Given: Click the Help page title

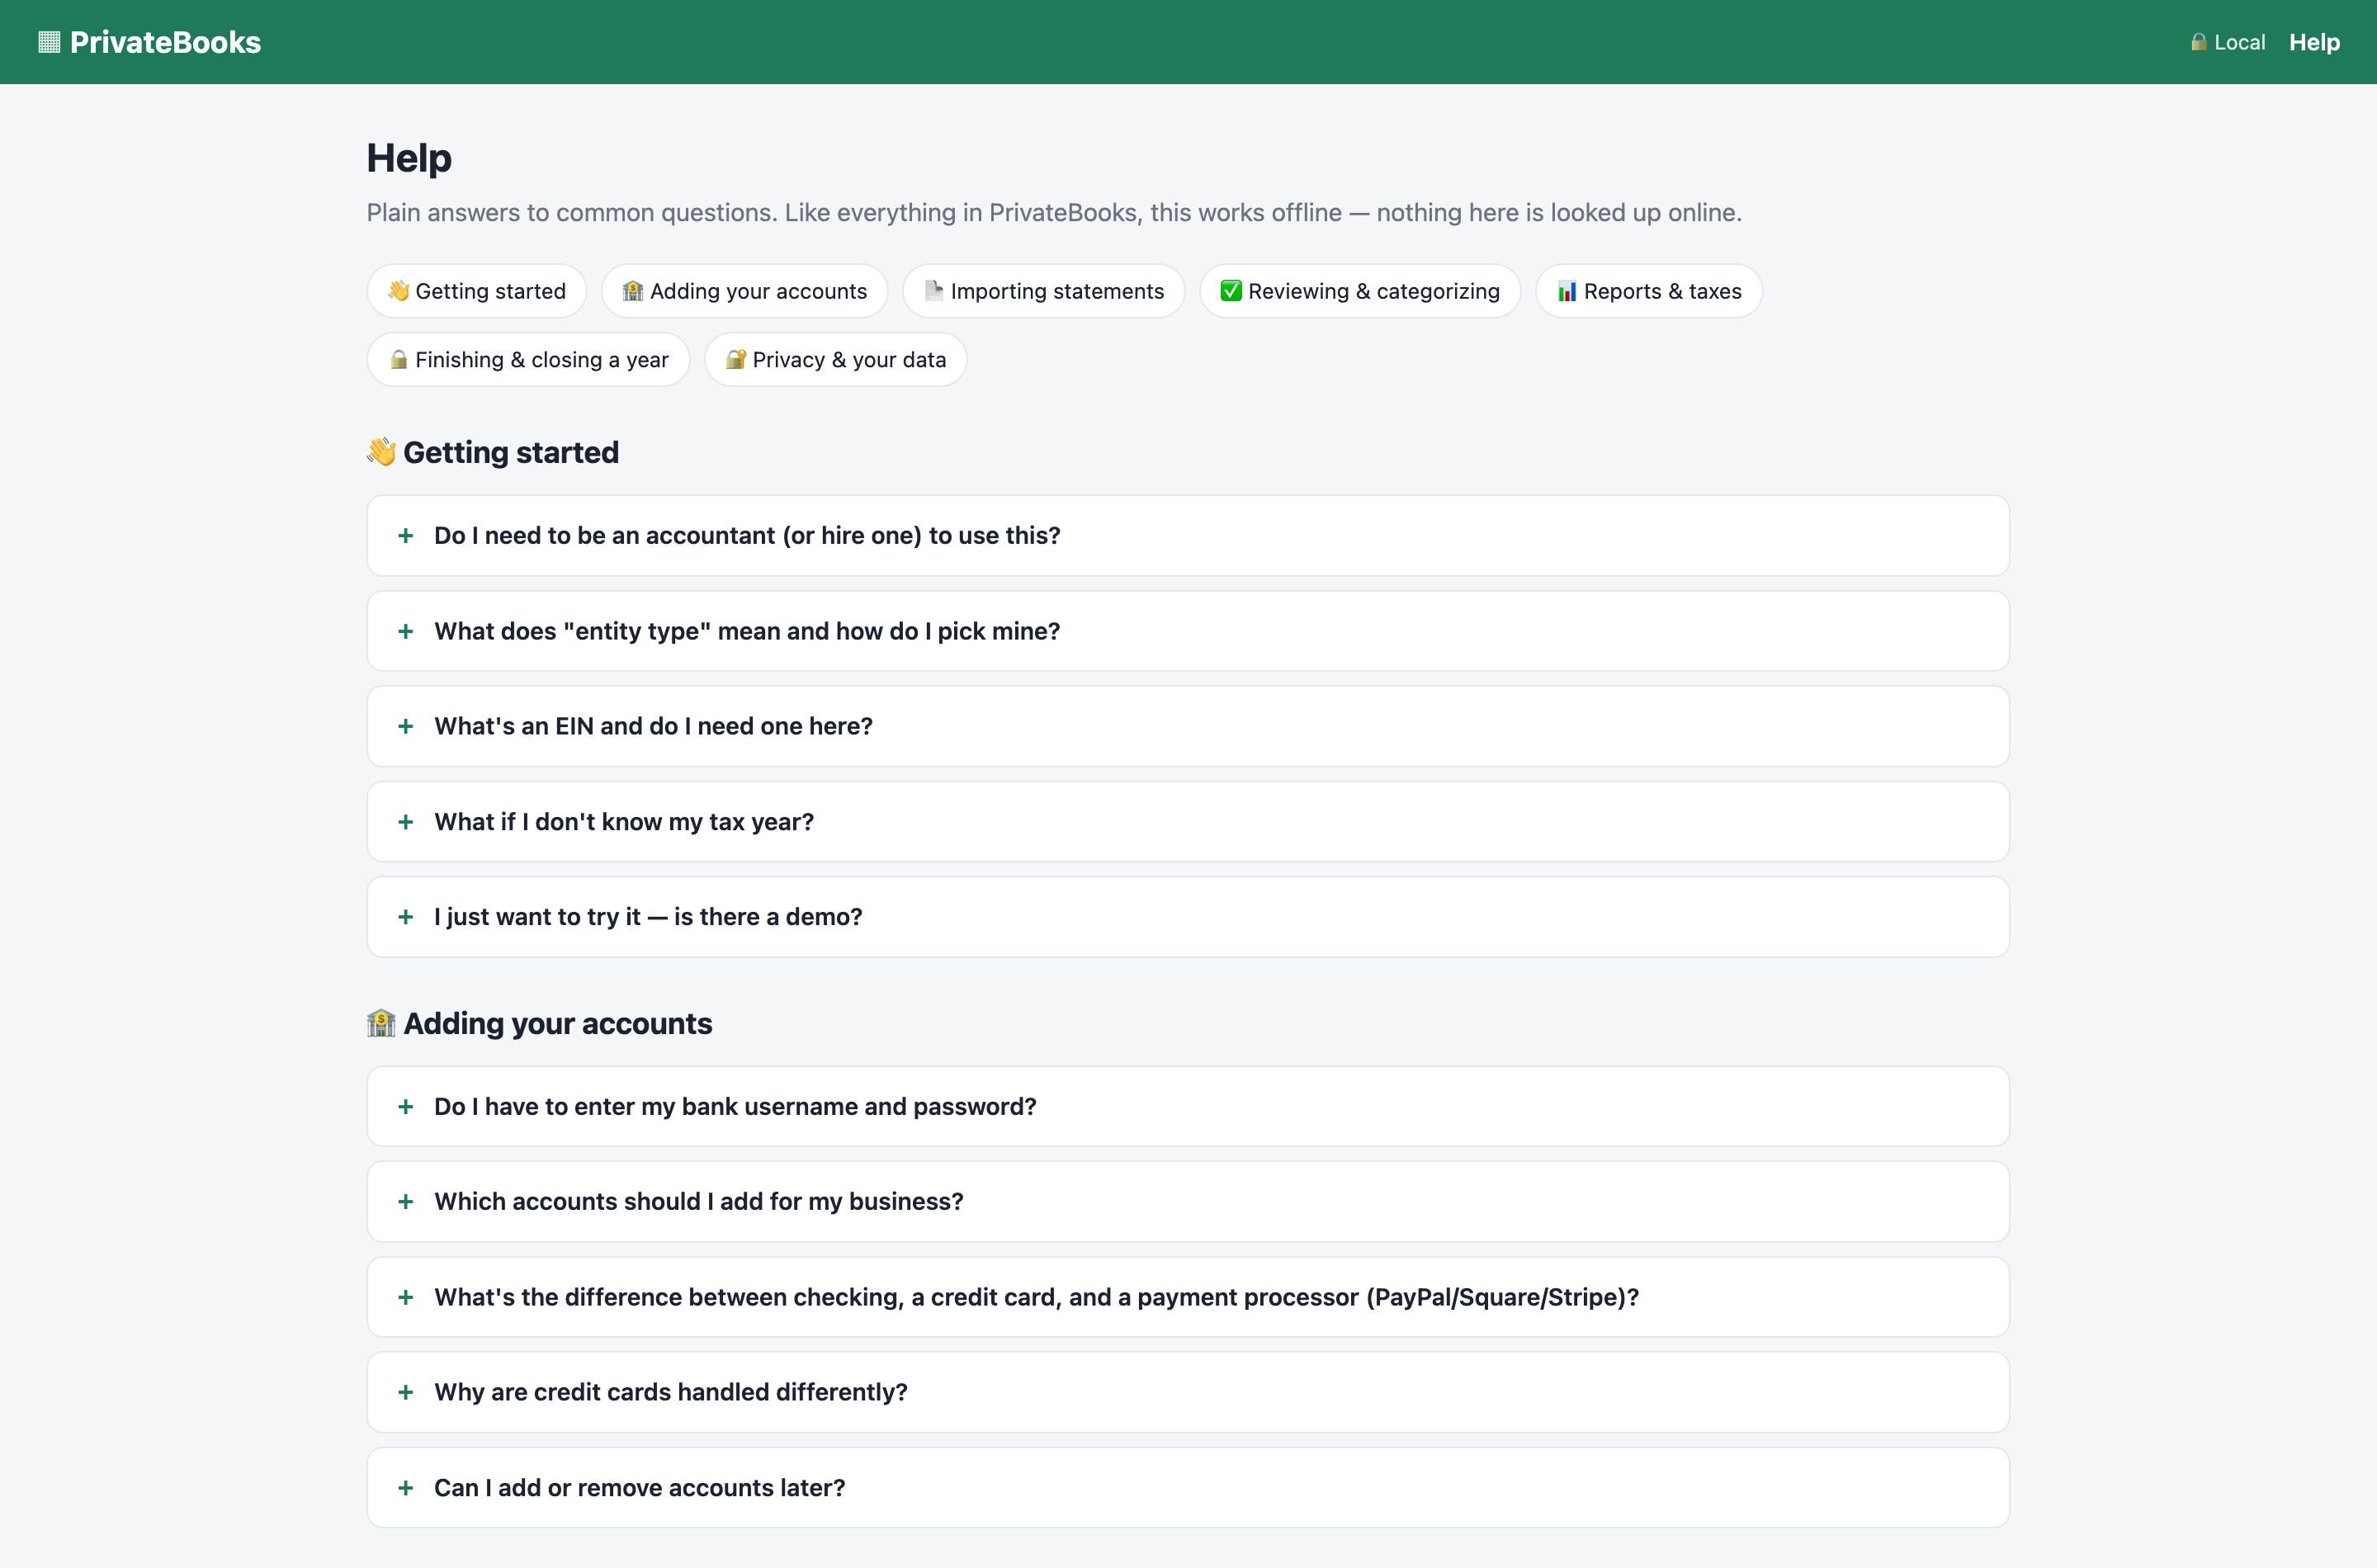Looking at the screenshot, I should point(409,158).
